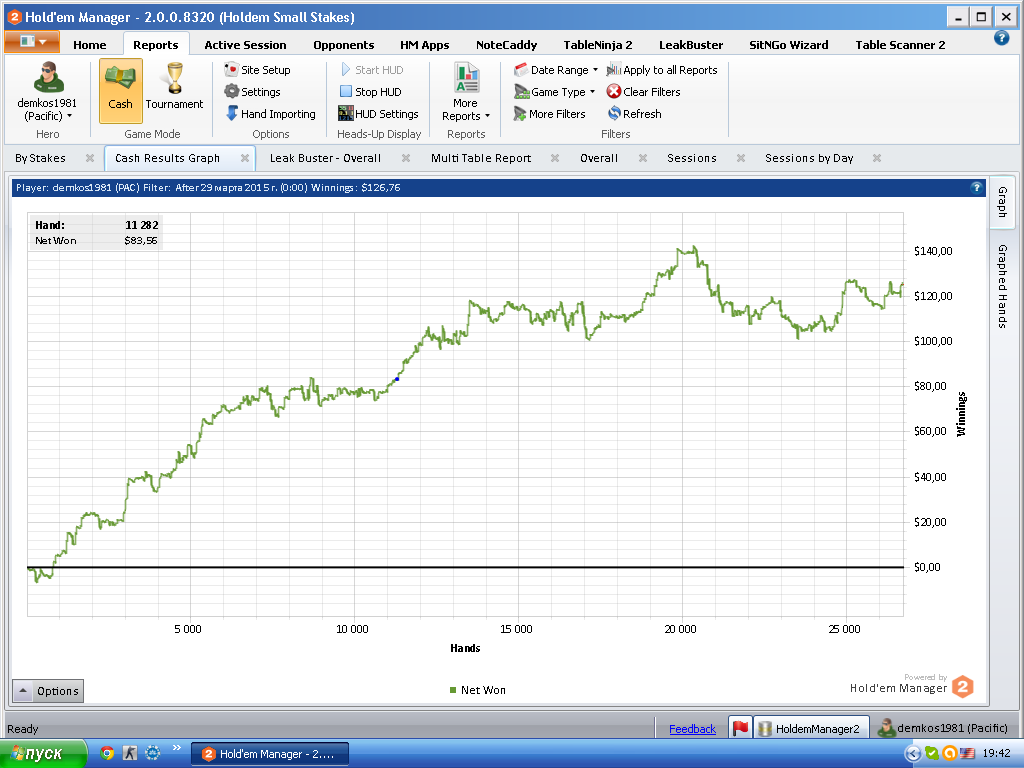
Task: Click the US flag language tray icon
Action: click(967, 754)
